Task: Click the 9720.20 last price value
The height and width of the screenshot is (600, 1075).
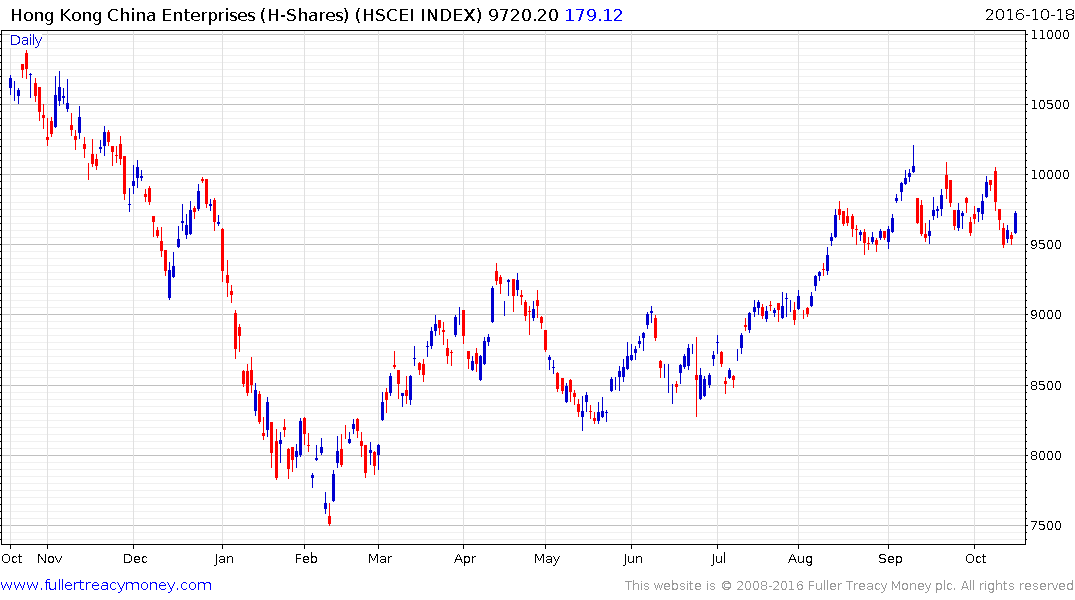Action: (x=523, y=15)
